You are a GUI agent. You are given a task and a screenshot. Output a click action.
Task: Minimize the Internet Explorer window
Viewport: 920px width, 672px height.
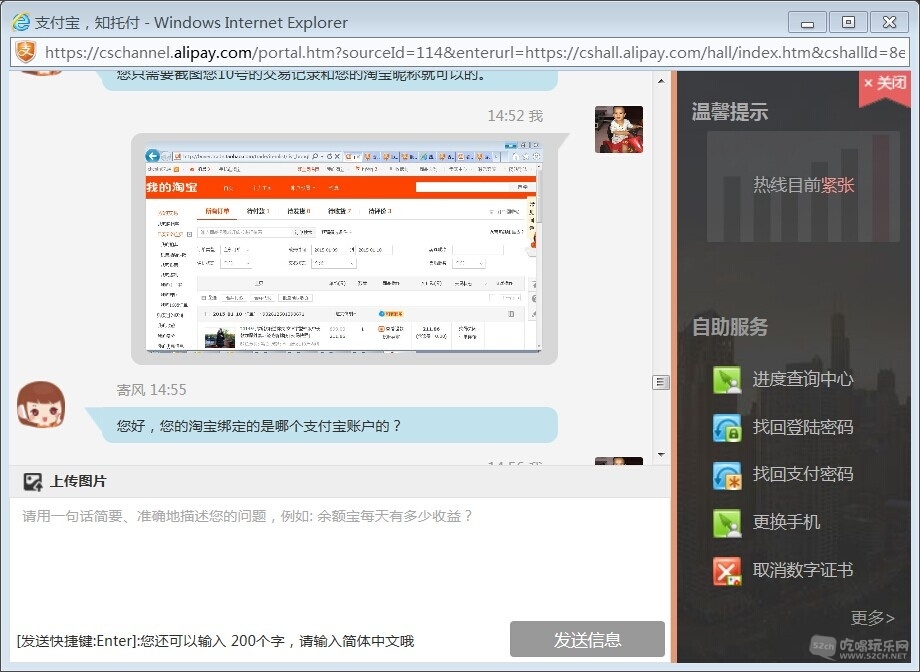tap(807, 23)
